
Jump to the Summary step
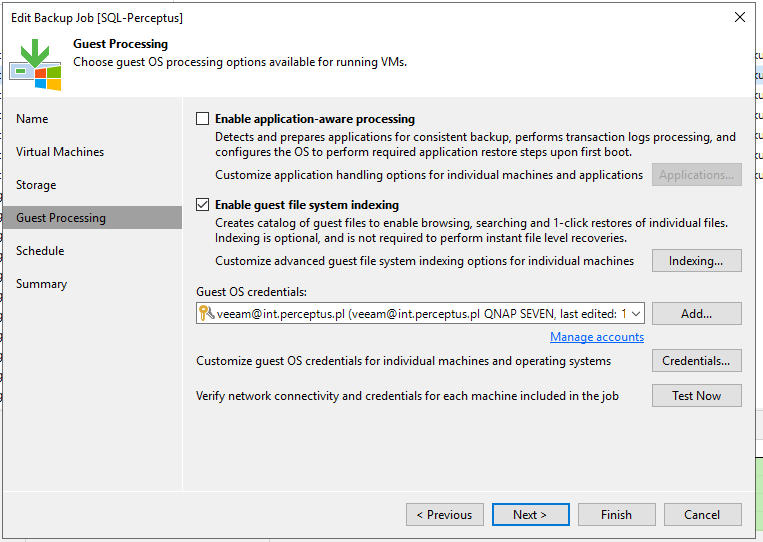41,284
